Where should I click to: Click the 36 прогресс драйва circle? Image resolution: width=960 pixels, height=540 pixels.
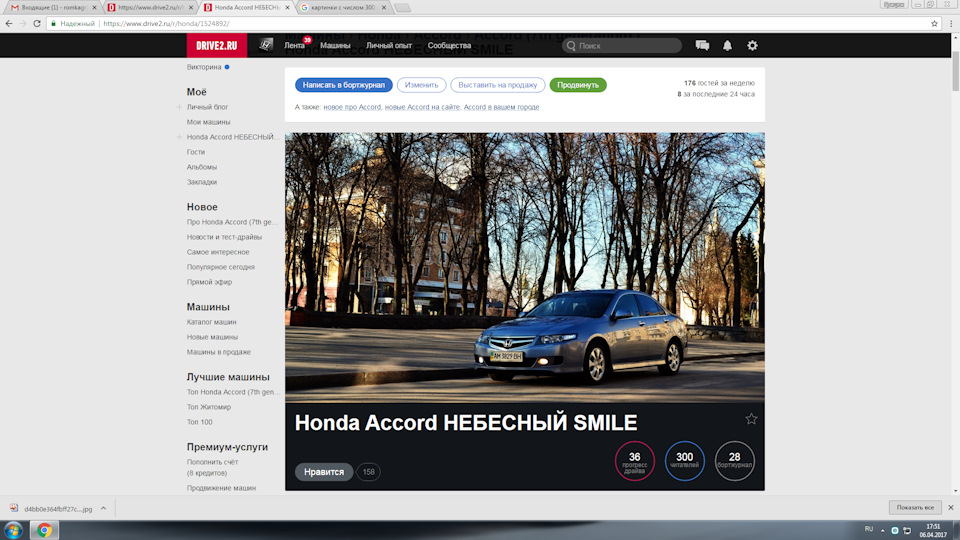click(x=634, y=461)
